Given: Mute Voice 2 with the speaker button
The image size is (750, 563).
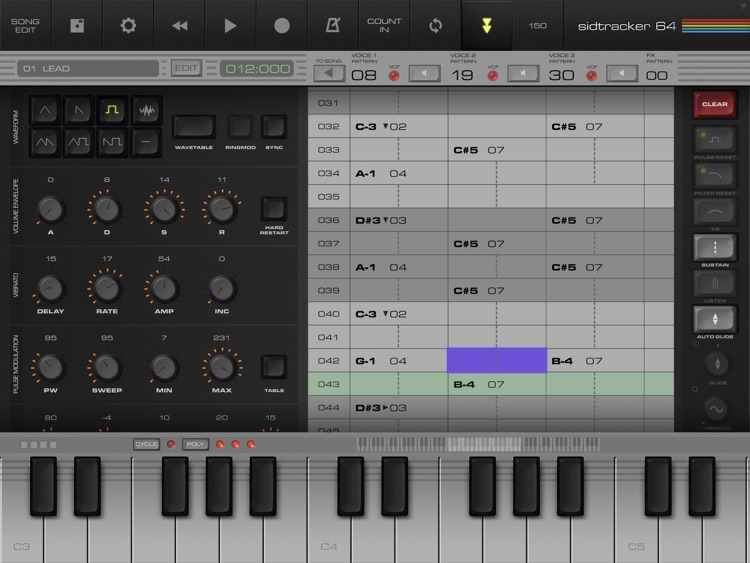Looking at the screenshot, I should coord(523,73).
